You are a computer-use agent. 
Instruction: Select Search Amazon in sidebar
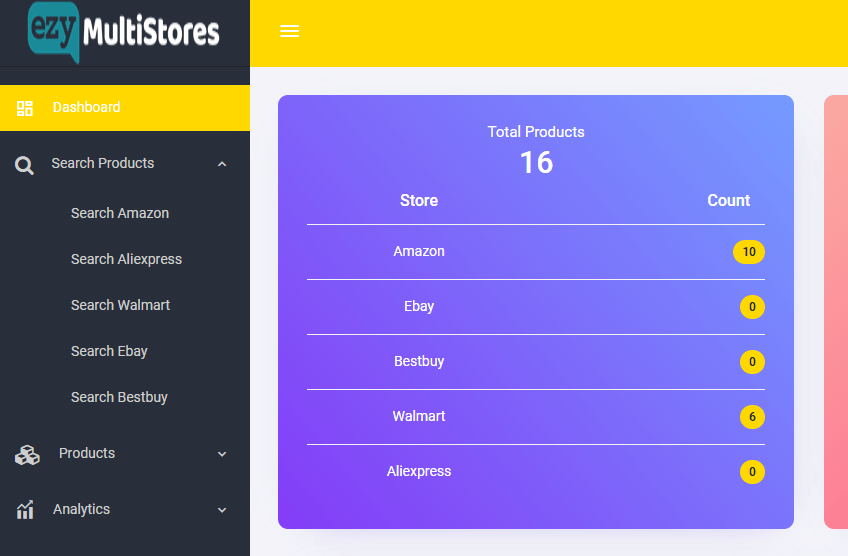point(120,213)
